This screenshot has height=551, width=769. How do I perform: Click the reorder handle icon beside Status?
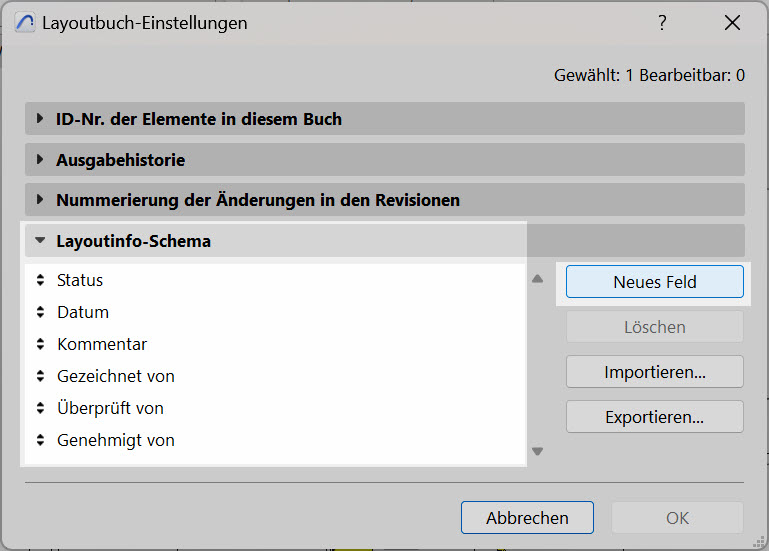pyautogui.click(x=41, y=280)
